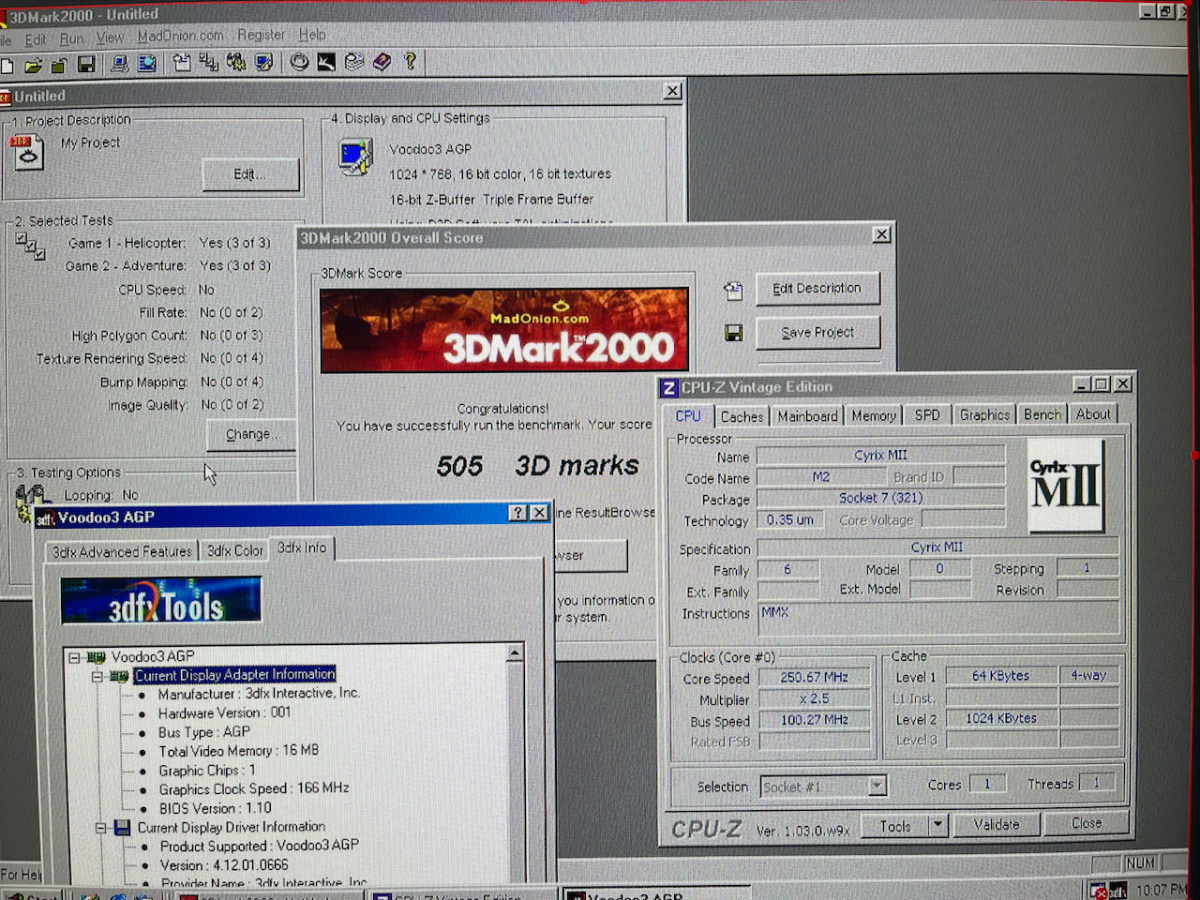The width and height of the screenshot is (1200, 900).
Task: Open the Tools dropdown arrow in CPU-Z
Action: tap(937, 825)
